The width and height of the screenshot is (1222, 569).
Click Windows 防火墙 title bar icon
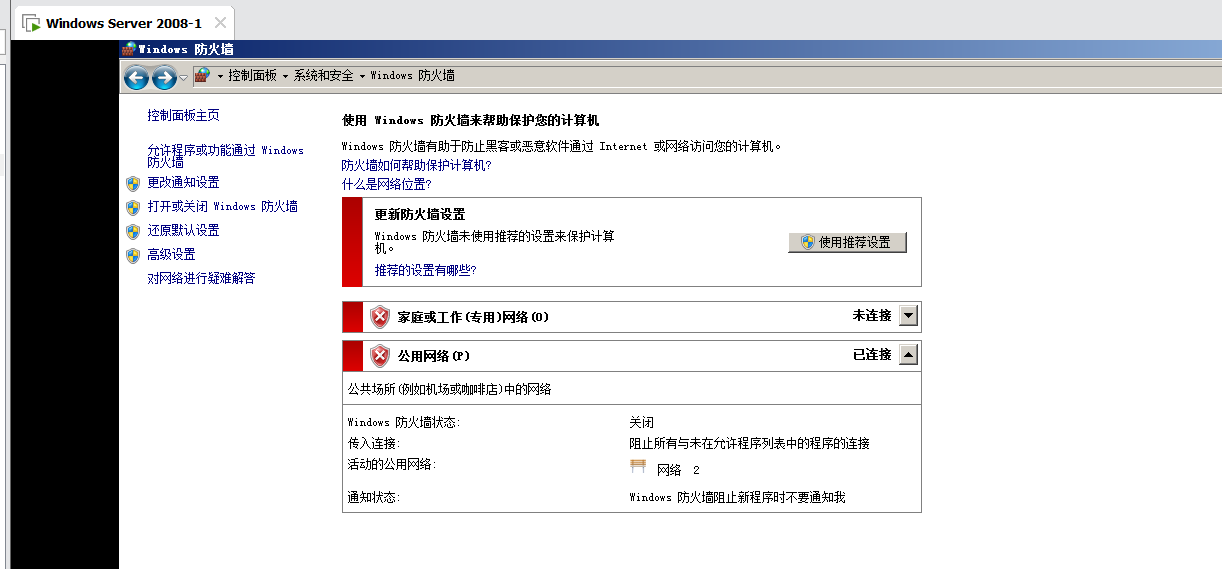click(128, 48)
